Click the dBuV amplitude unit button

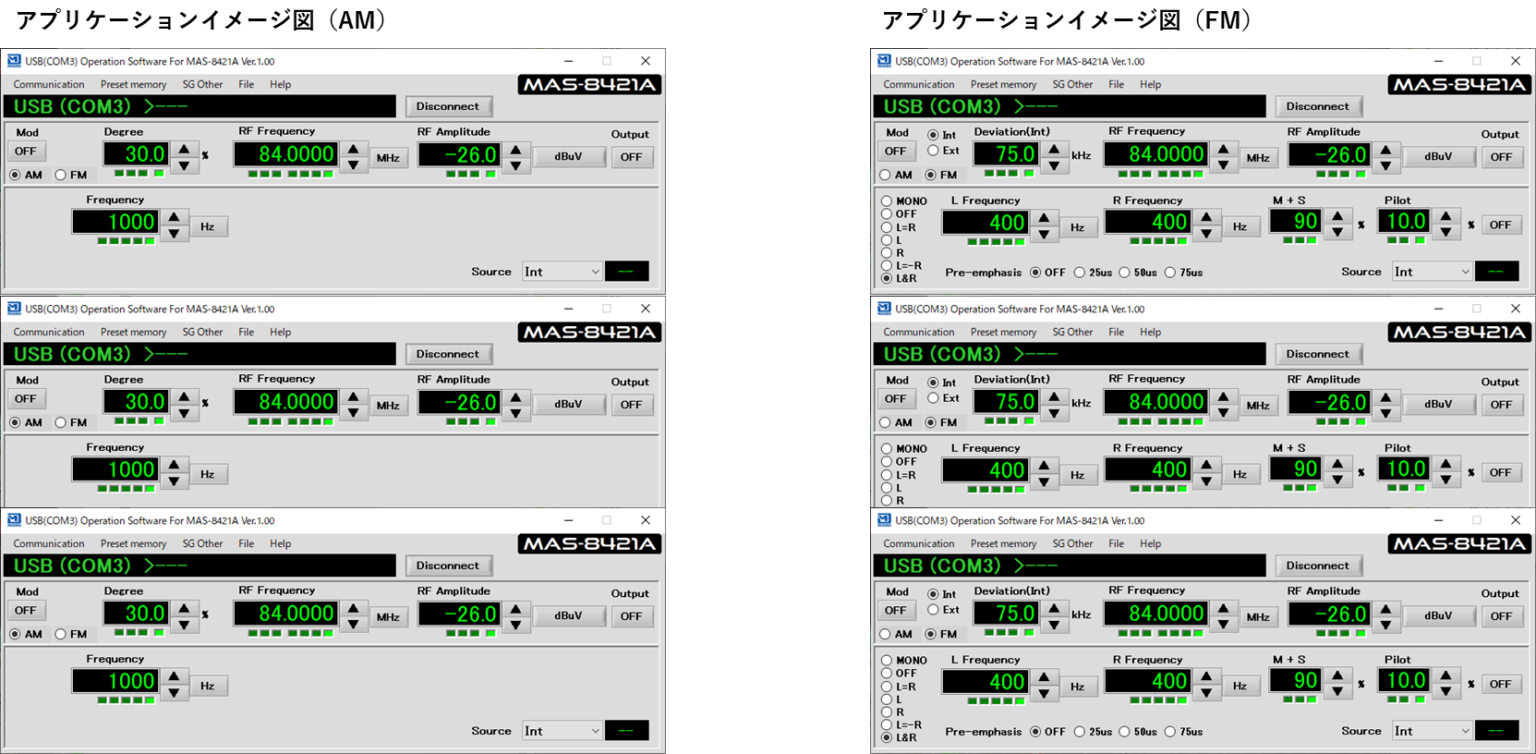[x=569, y=156]
